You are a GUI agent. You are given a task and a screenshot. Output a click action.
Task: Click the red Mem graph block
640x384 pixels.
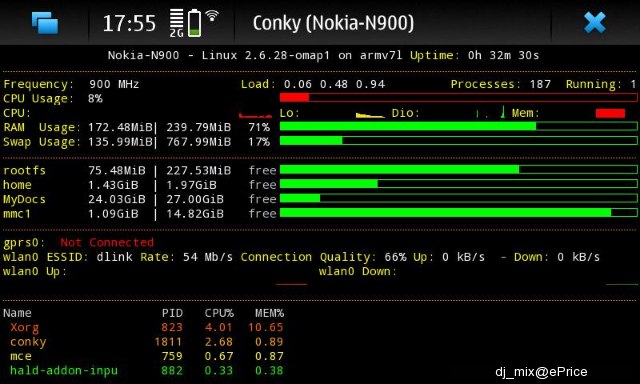tap(610, 113)
